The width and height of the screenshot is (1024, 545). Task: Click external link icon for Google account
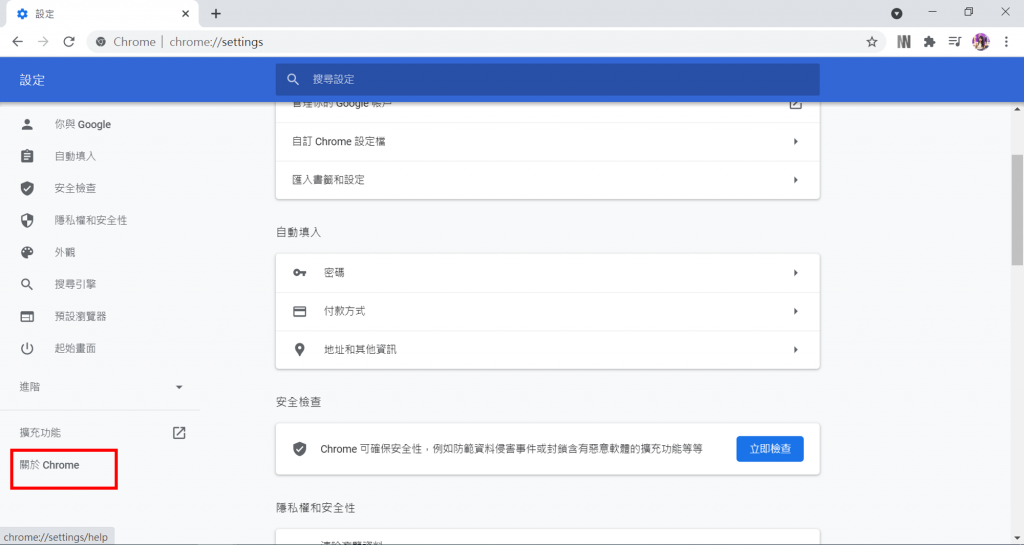tap(795, 104)
